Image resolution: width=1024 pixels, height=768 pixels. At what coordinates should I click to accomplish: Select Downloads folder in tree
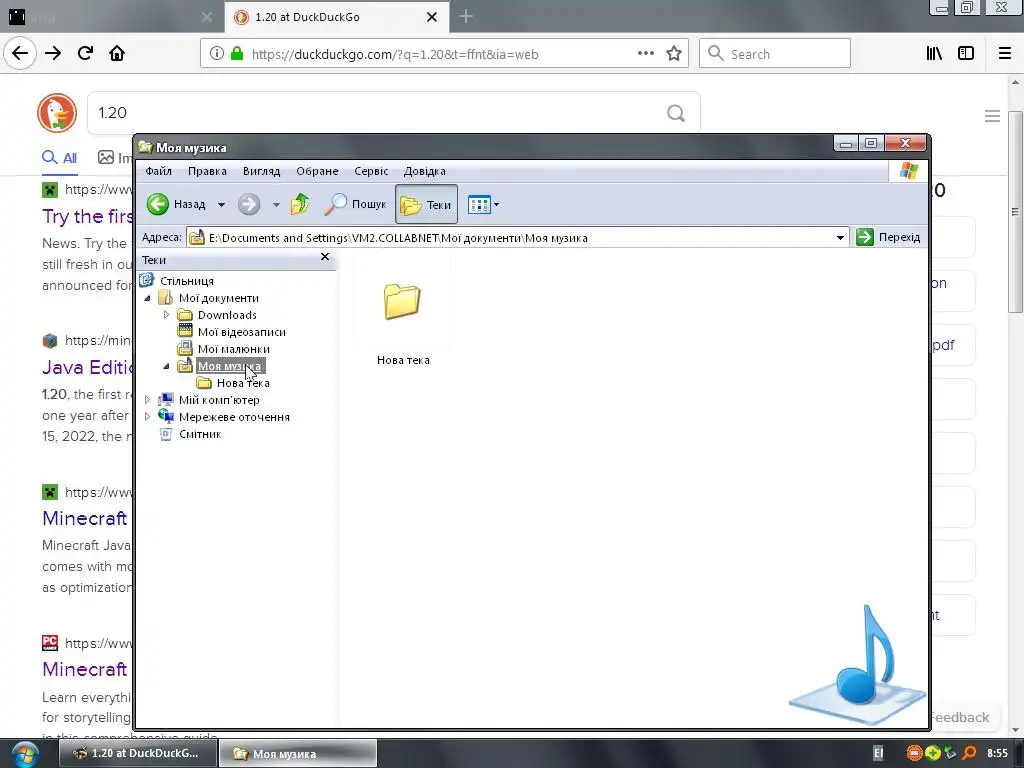227,315
